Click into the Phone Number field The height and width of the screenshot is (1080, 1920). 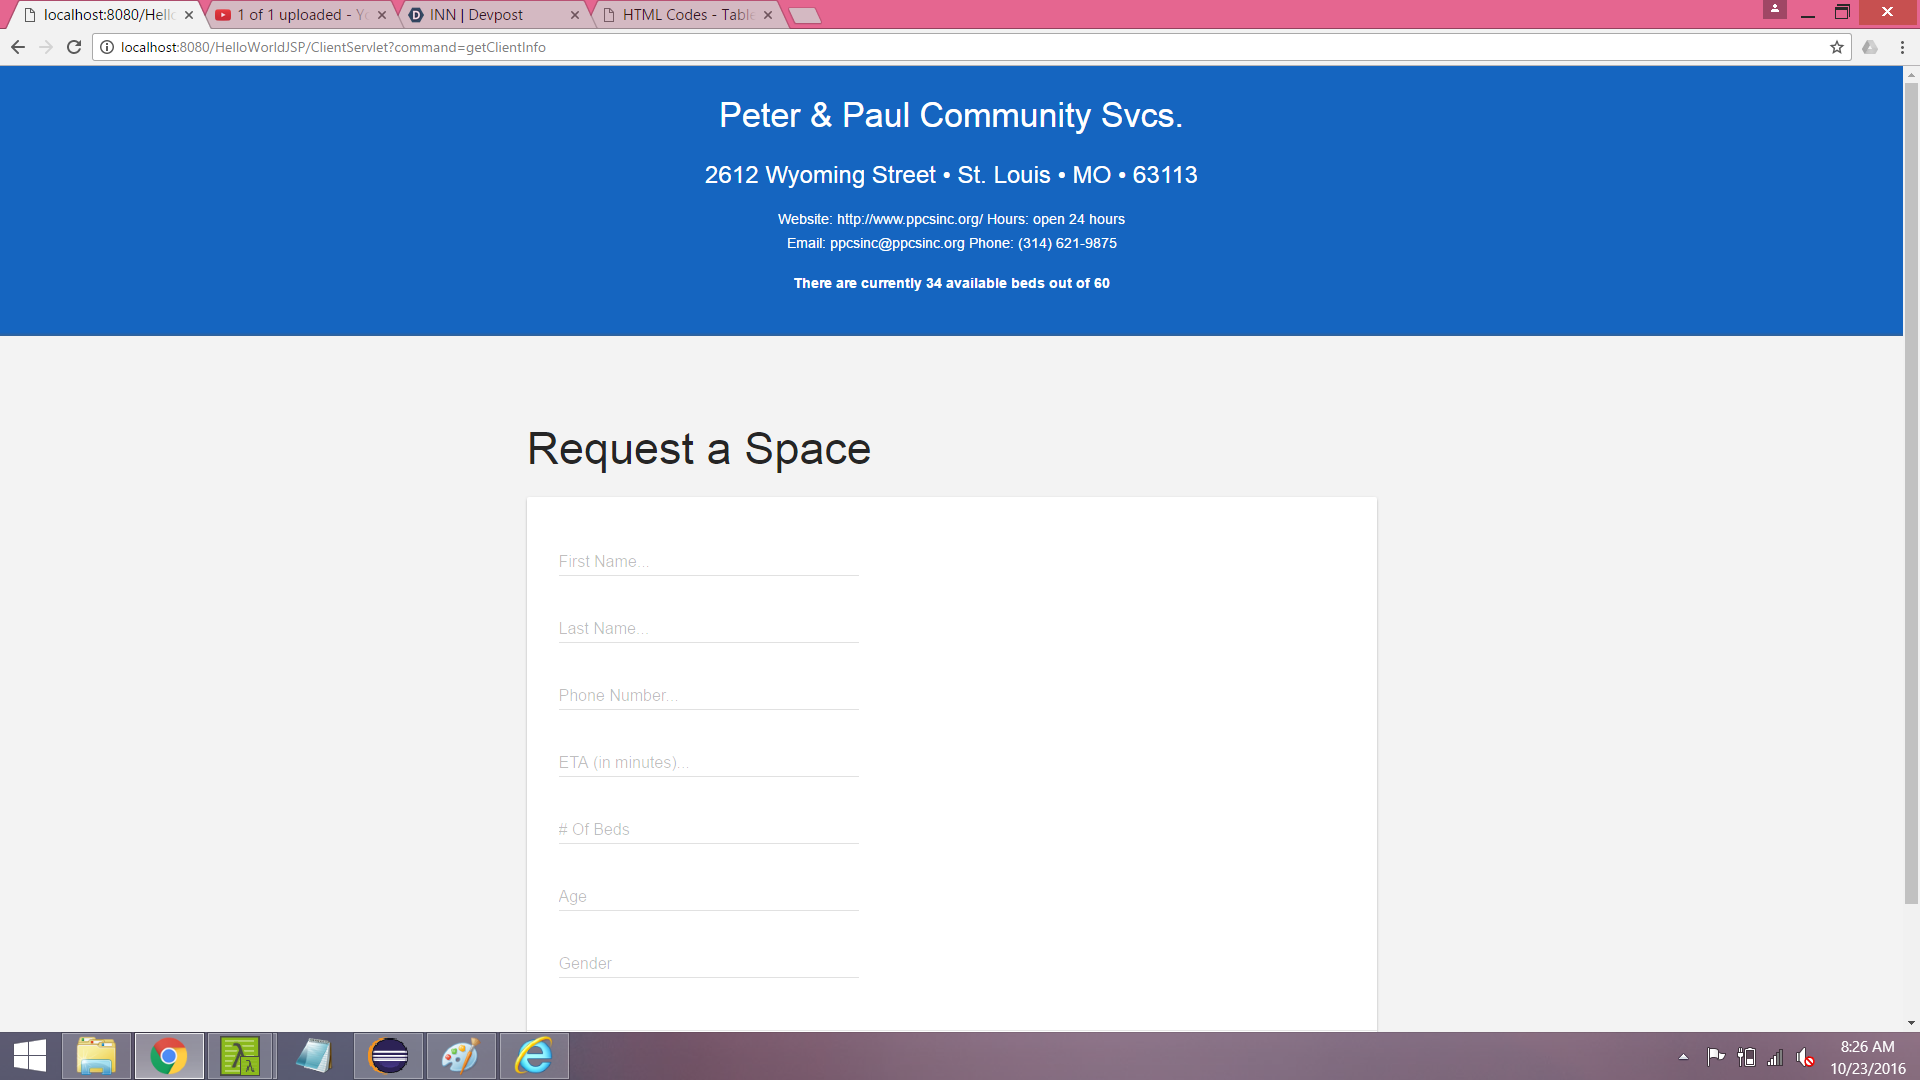(708, 696)
